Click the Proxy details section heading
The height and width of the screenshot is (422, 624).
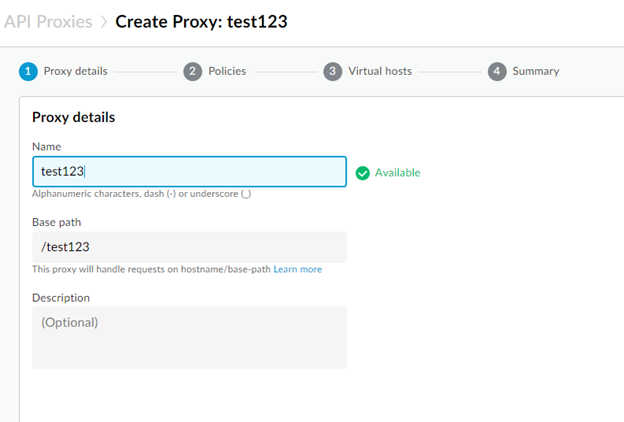point(73,117)
